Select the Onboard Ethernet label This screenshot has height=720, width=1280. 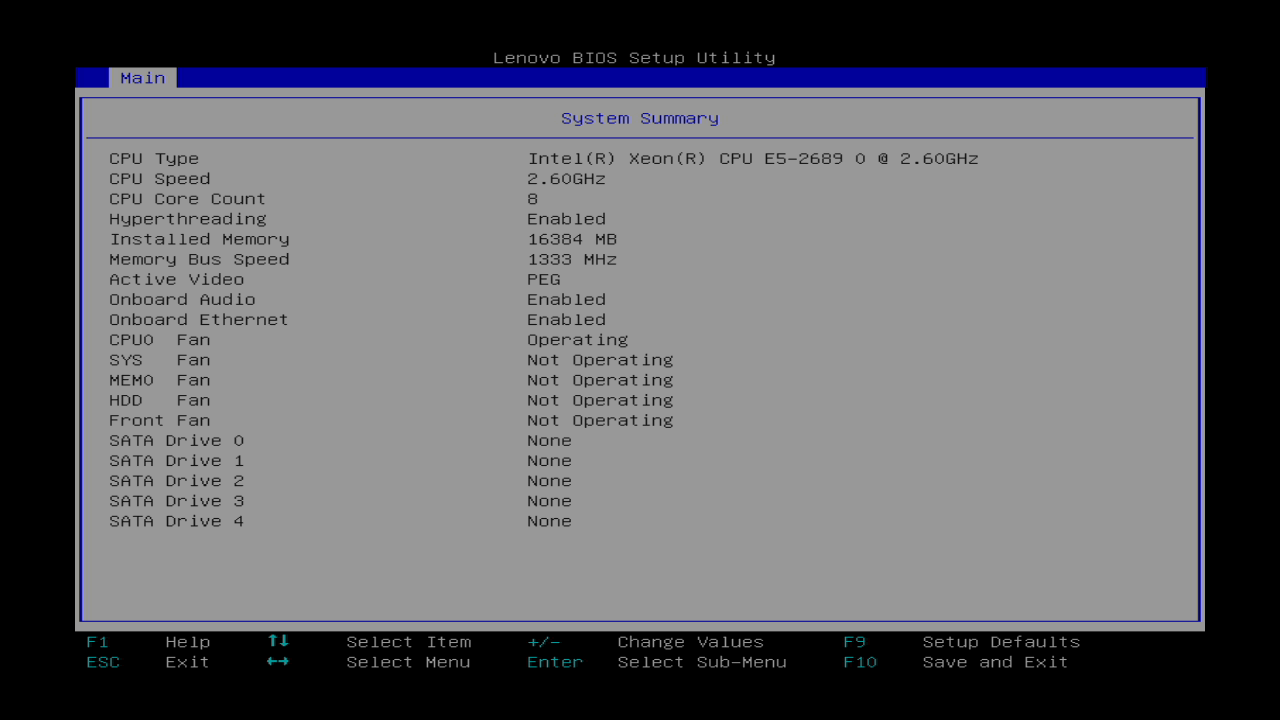click(x=199, y=319)
